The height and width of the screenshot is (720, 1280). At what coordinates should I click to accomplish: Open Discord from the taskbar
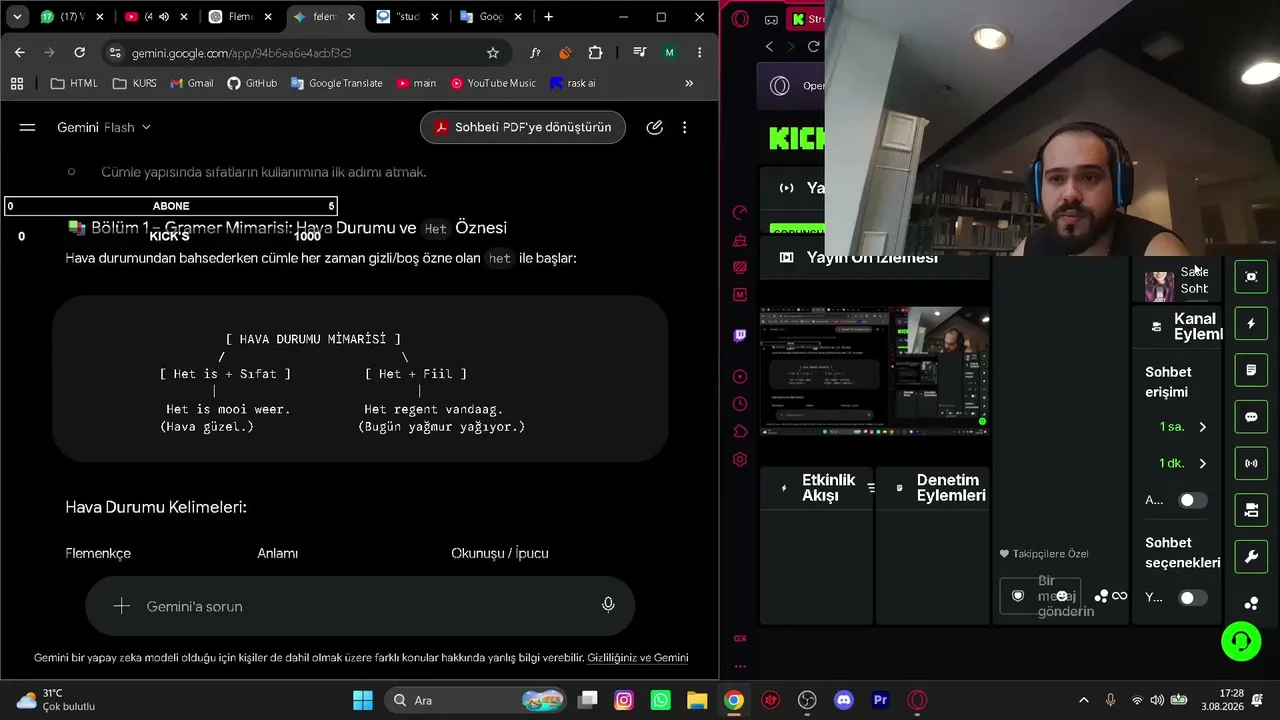(844, 700)
